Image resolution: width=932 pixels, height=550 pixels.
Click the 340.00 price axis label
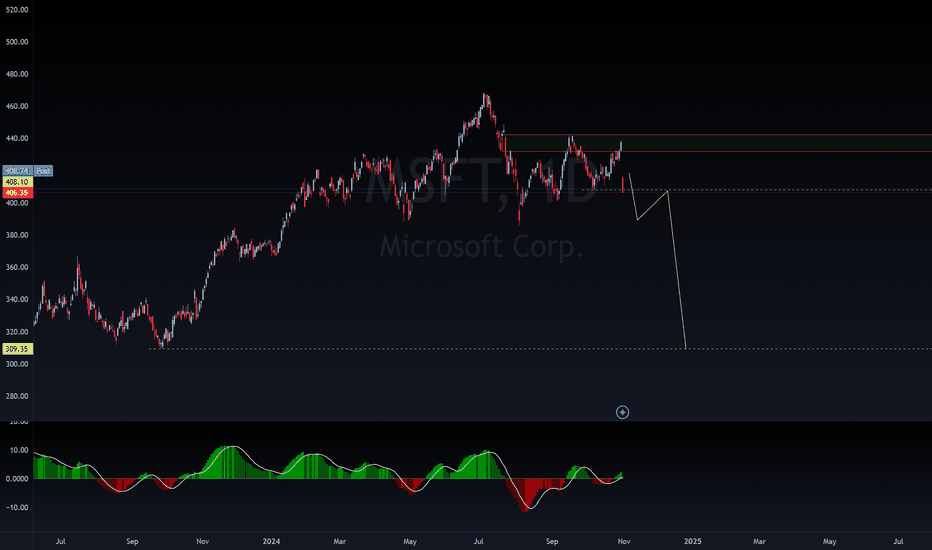click(x=17, y=299)
